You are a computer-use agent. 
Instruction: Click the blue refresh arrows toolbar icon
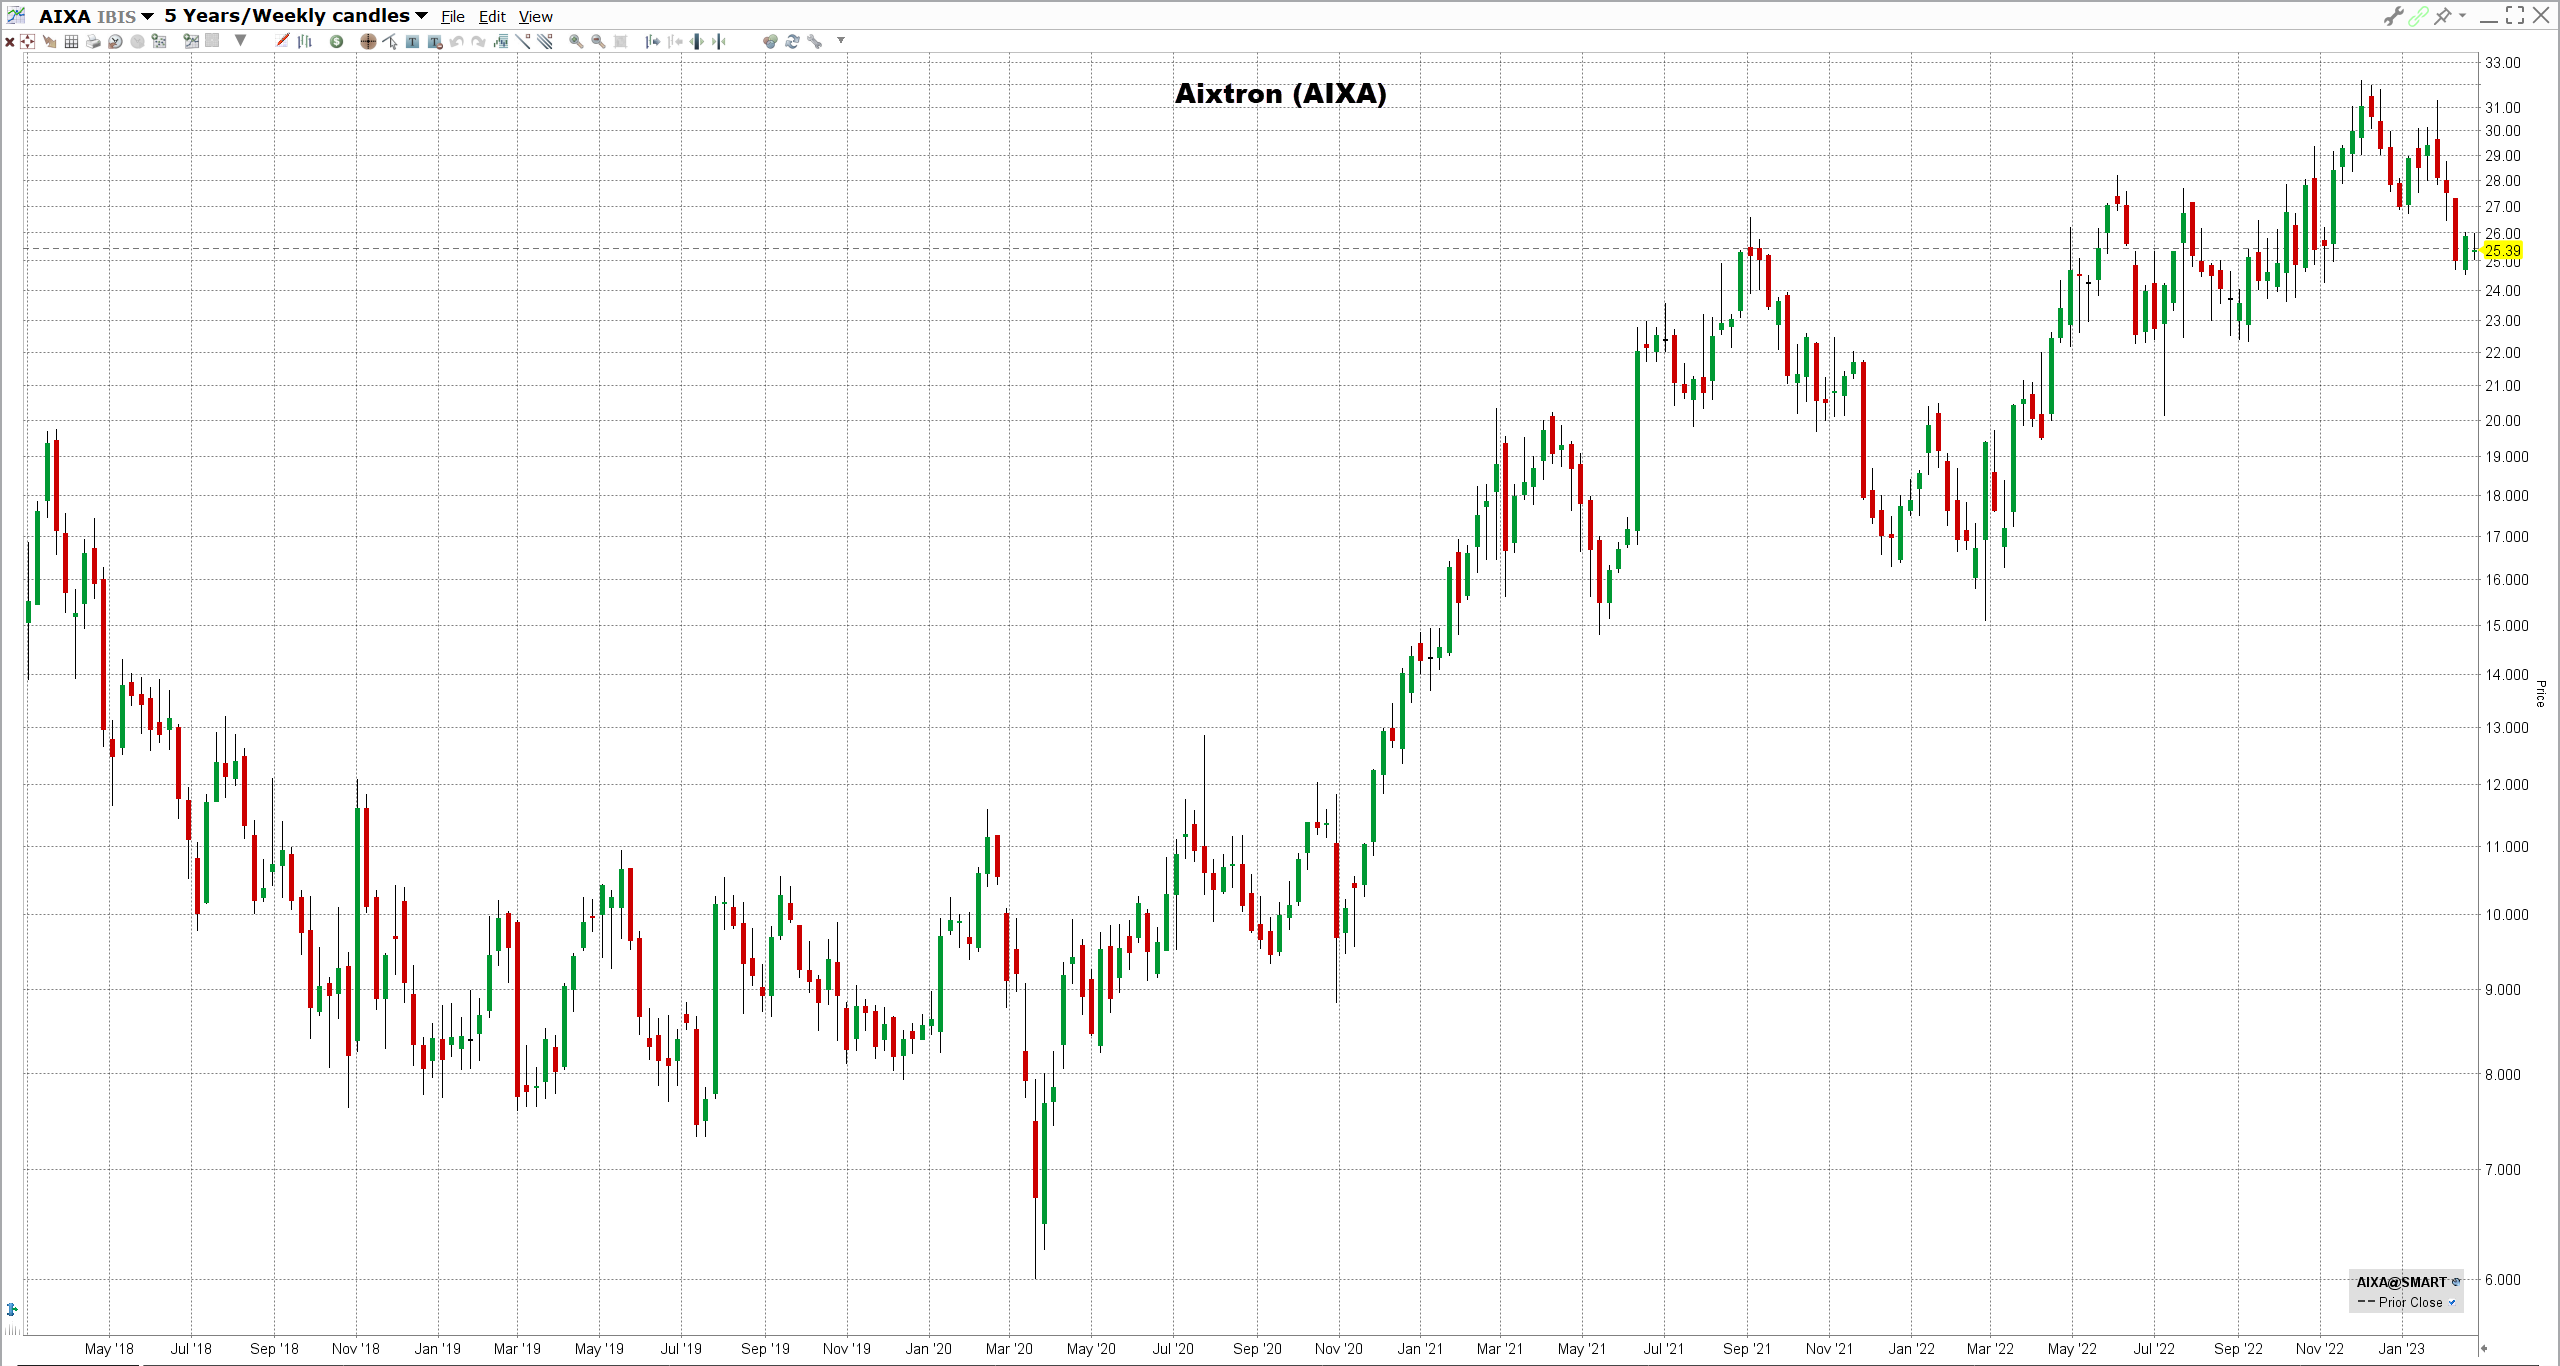(792, 42)
